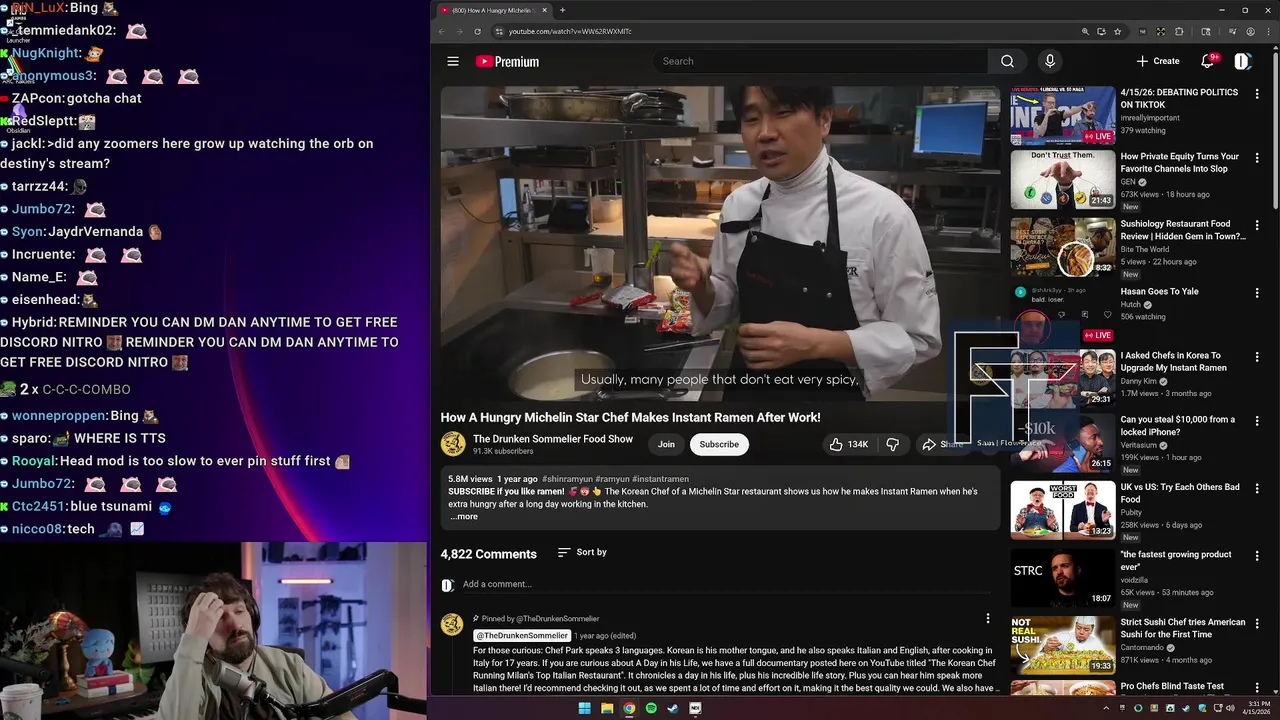Click the YouTube Premium logo

coord(507,61)
